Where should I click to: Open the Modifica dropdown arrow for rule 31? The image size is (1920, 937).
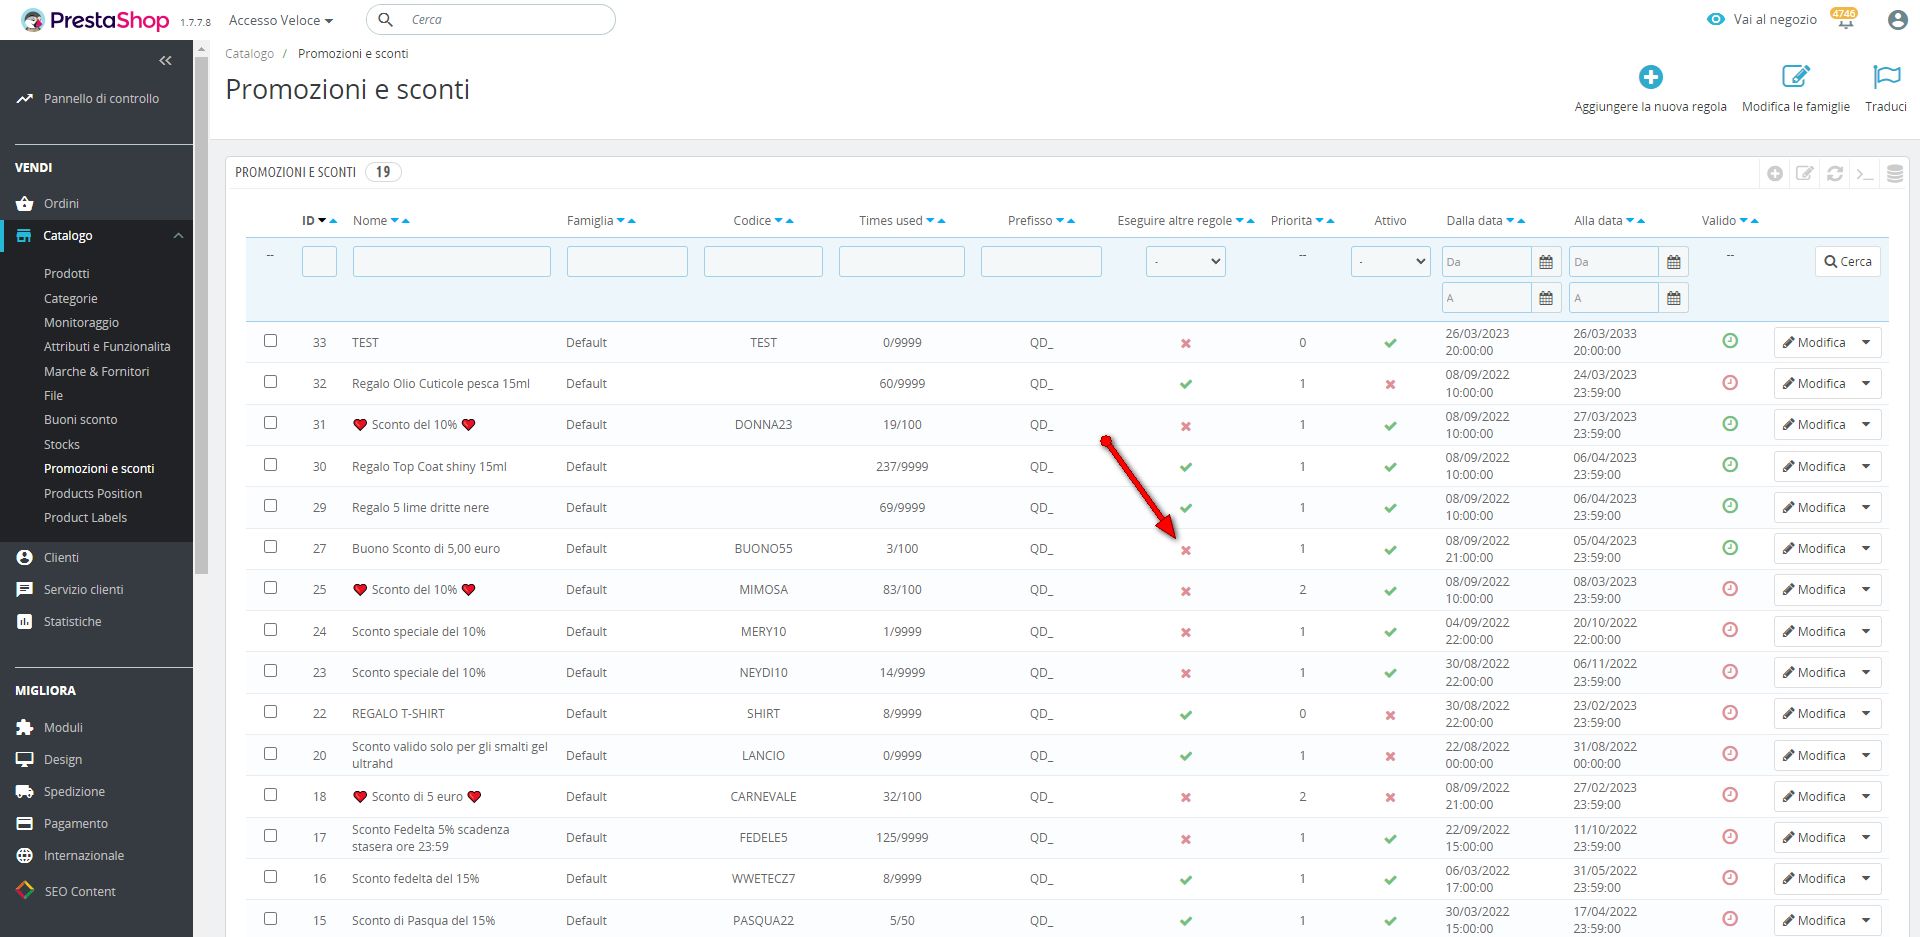tap(1866, 425)
